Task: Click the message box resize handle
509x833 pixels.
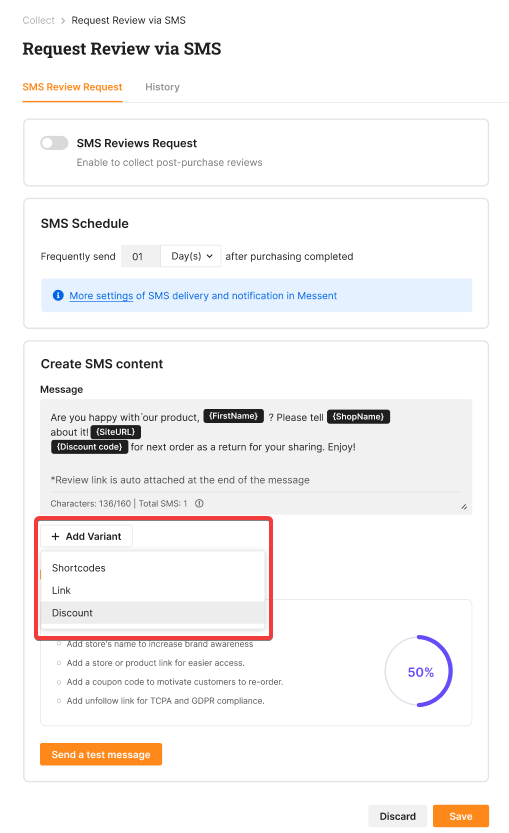Action: tap(464, 507)
